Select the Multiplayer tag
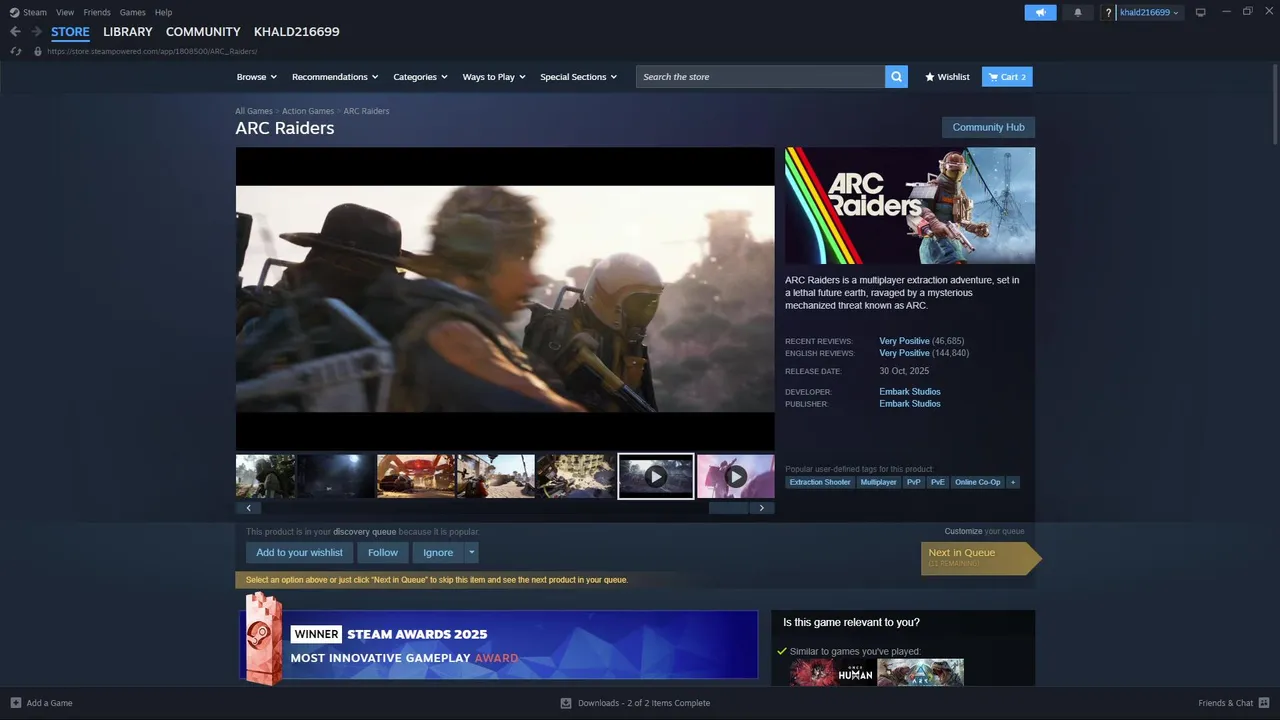The width and height of the screenshot is (1280, 720). (879, 482)
